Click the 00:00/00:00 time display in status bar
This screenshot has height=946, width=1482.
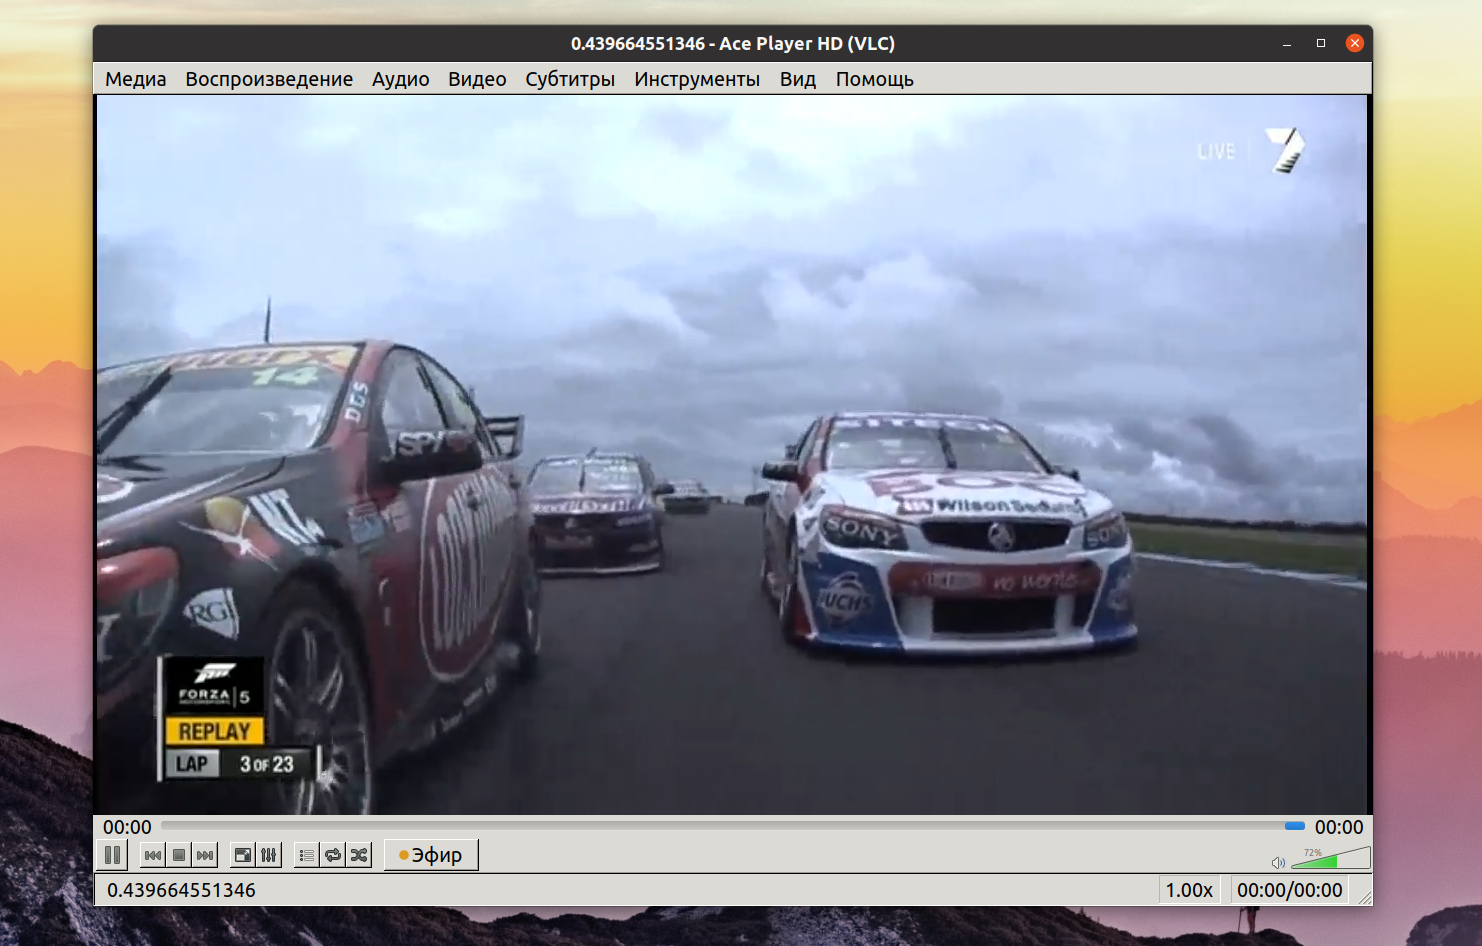coord(1289,890)
